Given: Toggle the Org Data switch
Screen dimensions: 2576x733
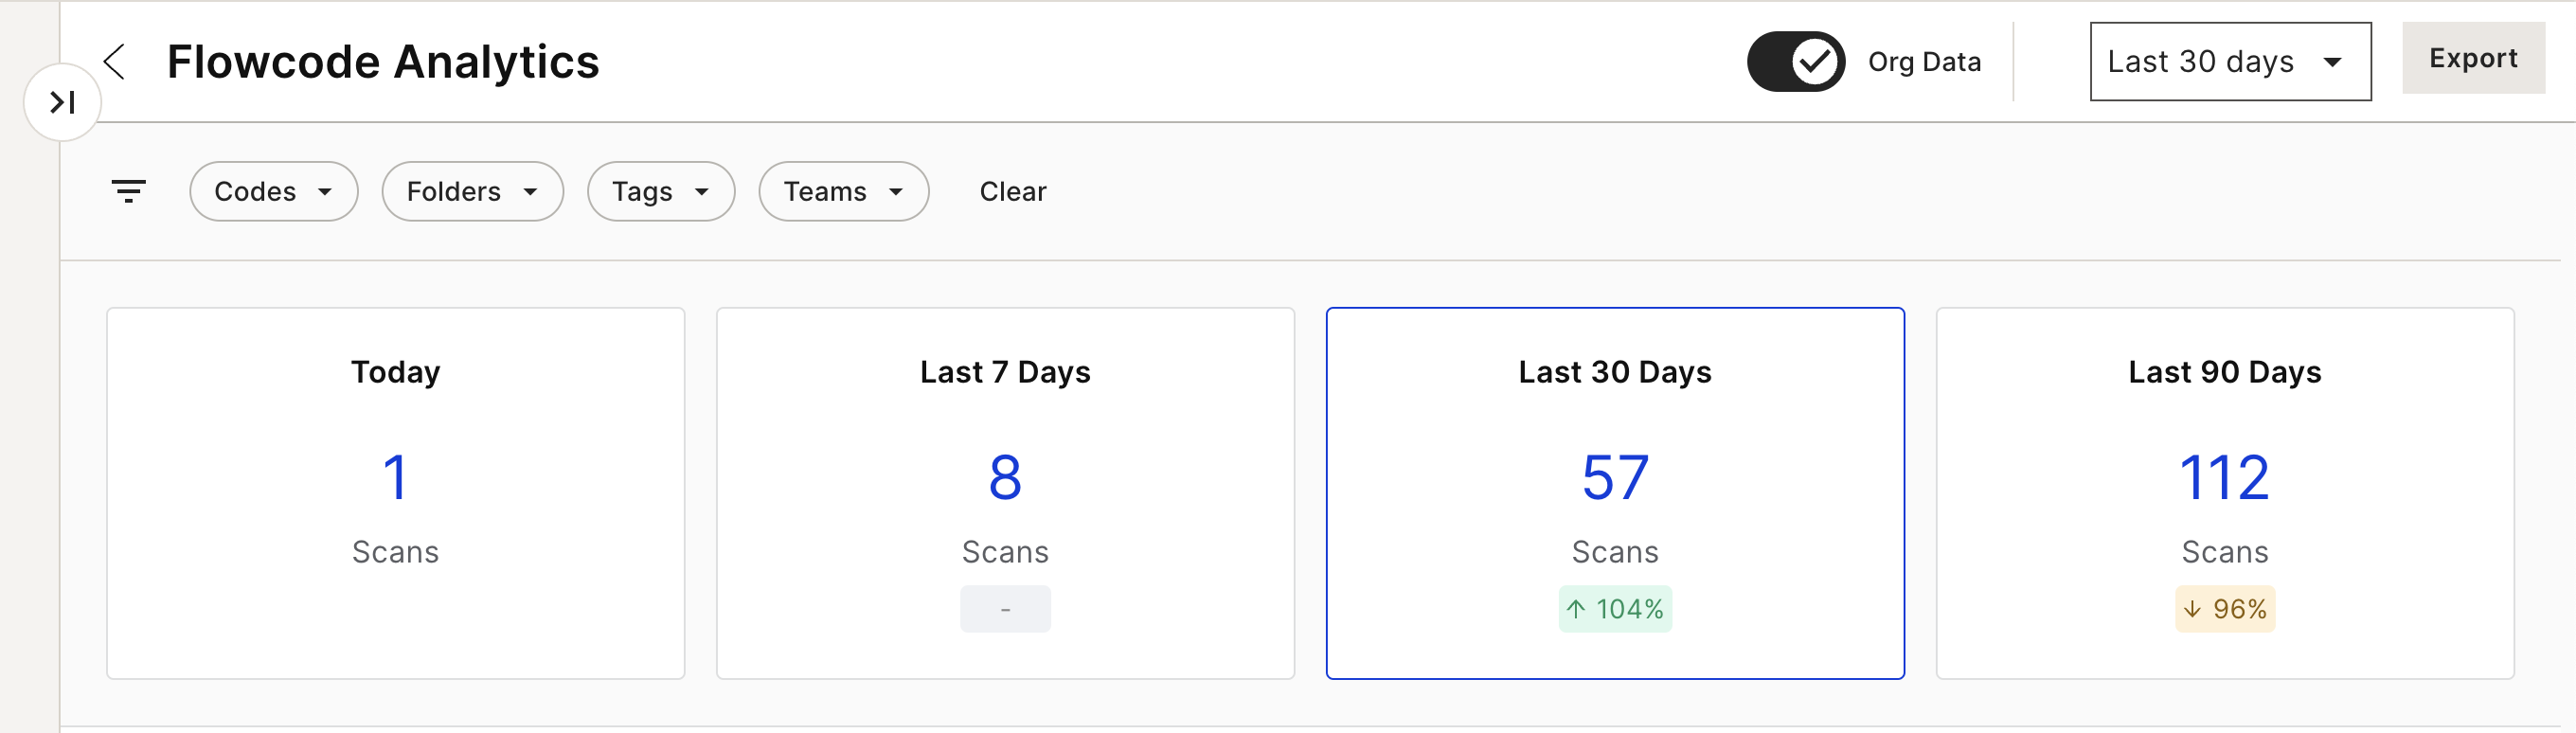Looking at the screenshot, I should 1795,62.
